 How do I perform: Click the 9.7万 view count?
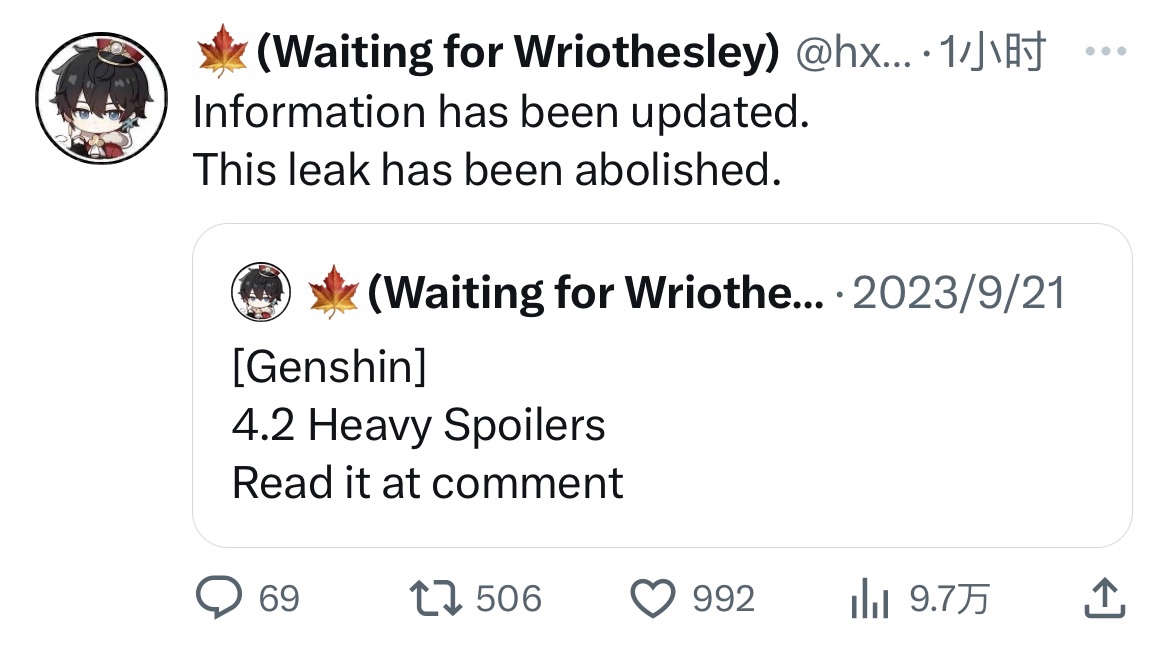pos(949,599)
